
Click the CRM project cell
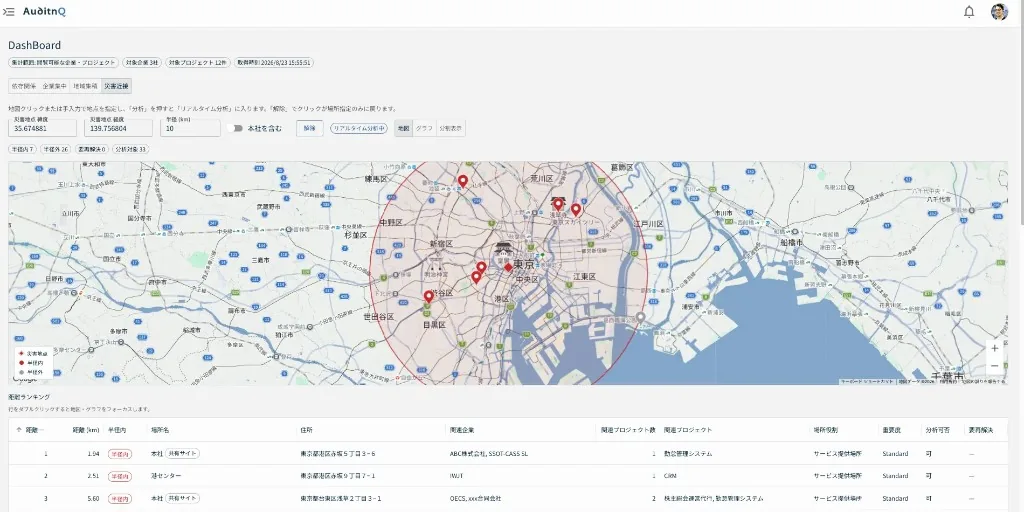(669, 476)
